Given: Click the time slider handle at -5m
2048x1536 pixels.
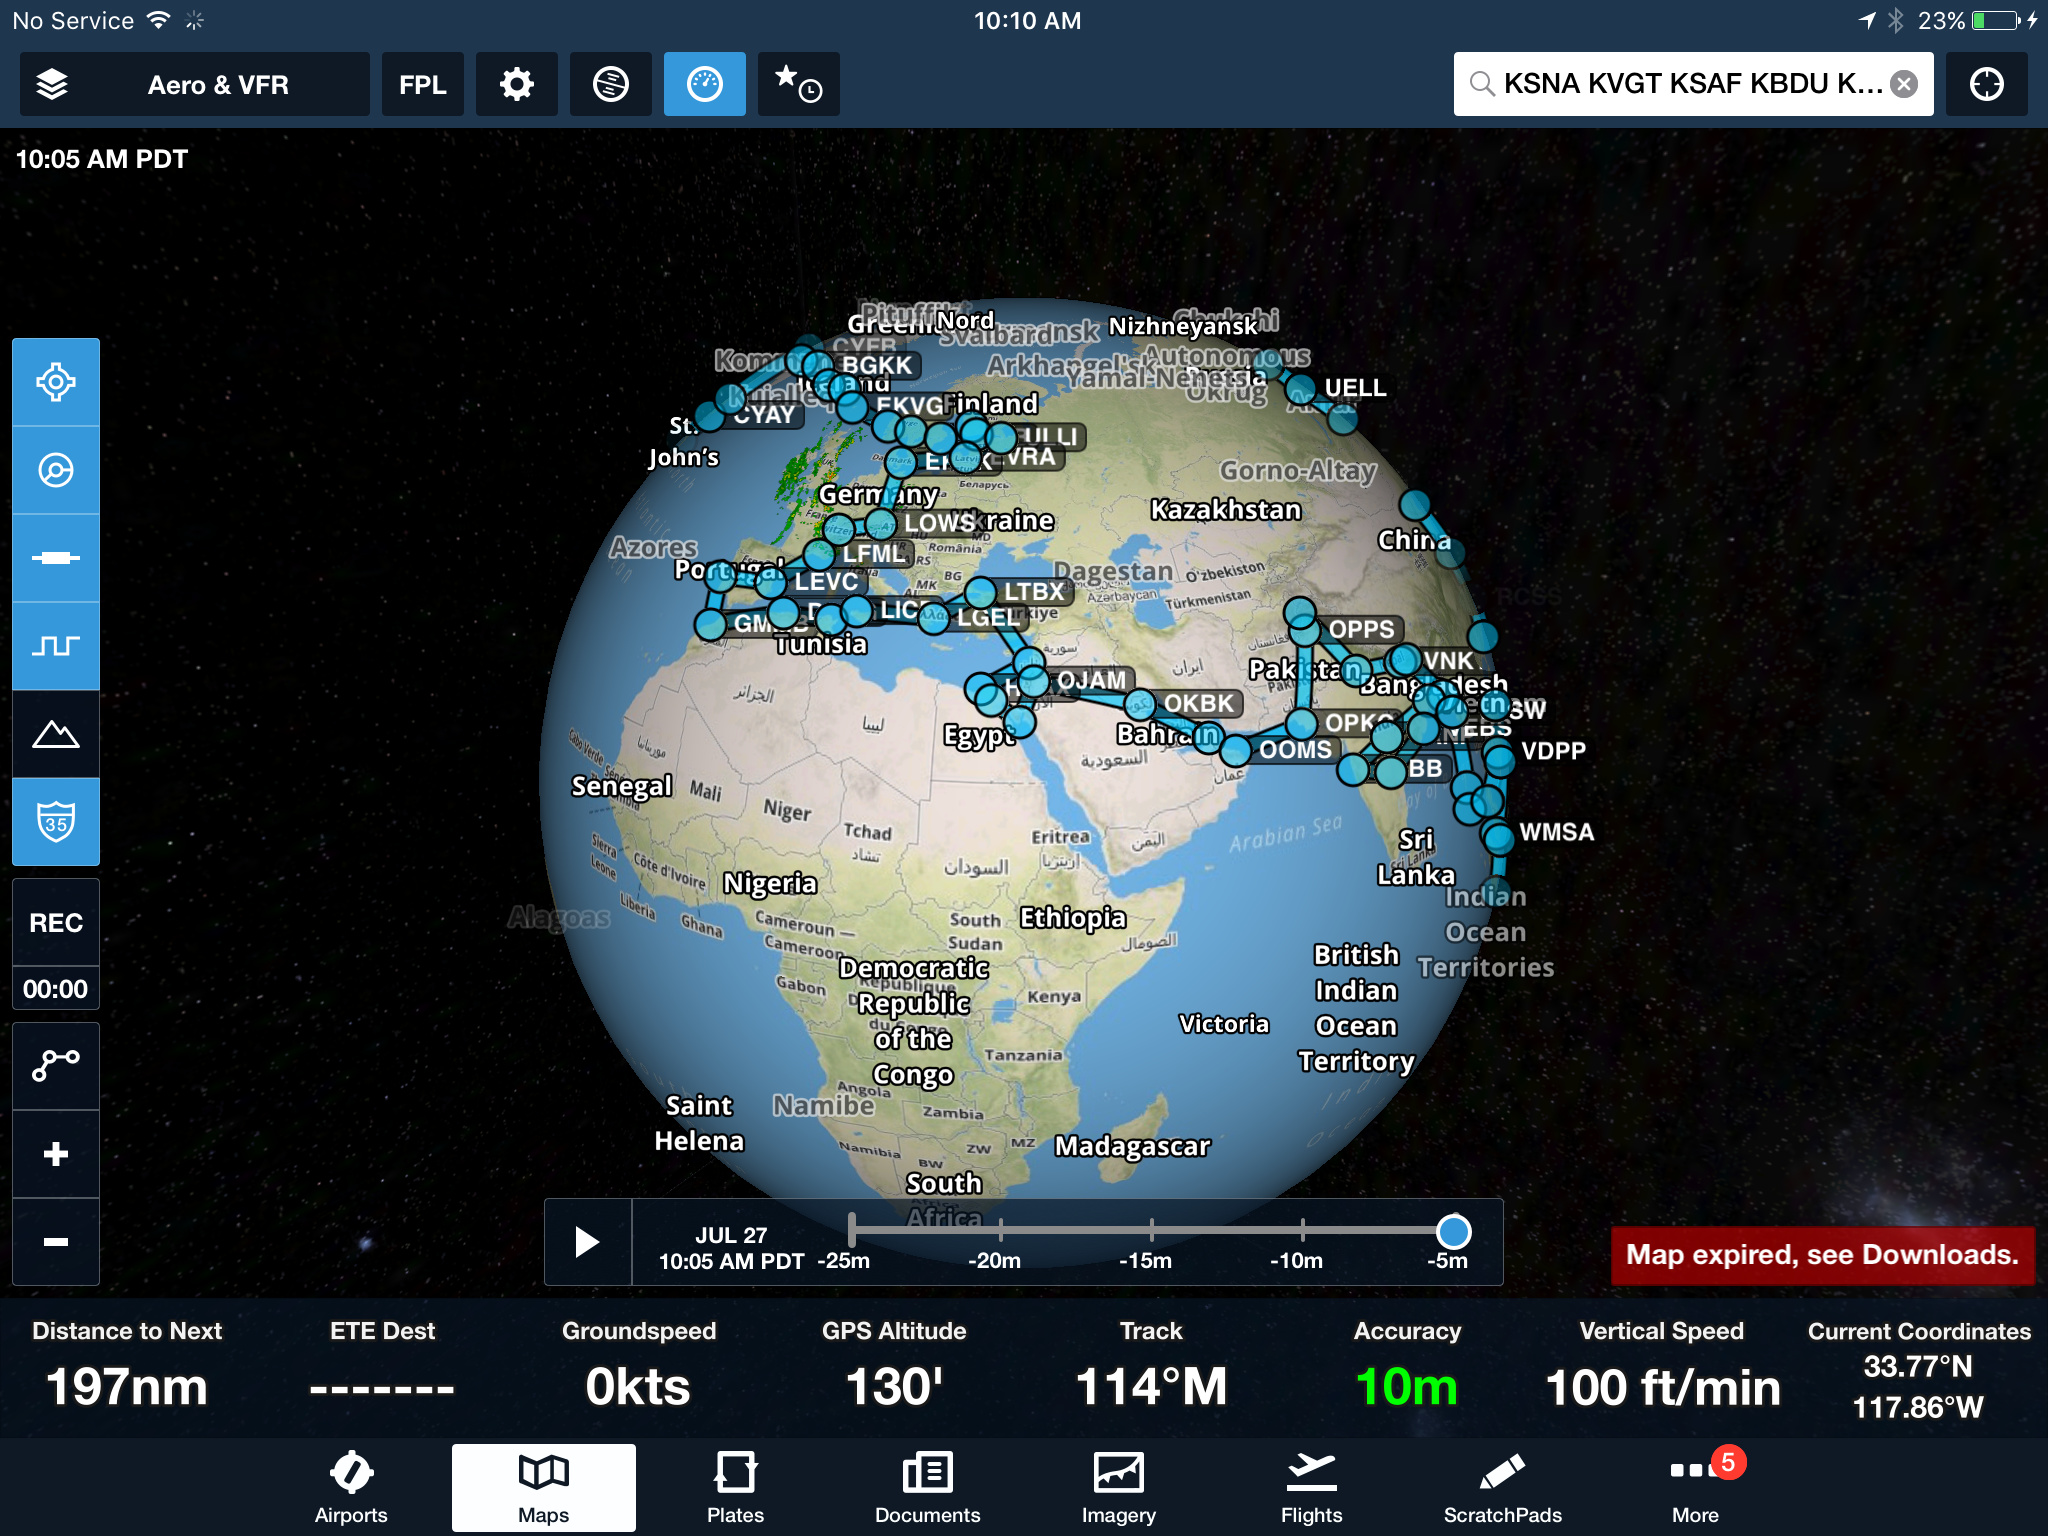Looking at the screenshot, I should point(1453,1231).
